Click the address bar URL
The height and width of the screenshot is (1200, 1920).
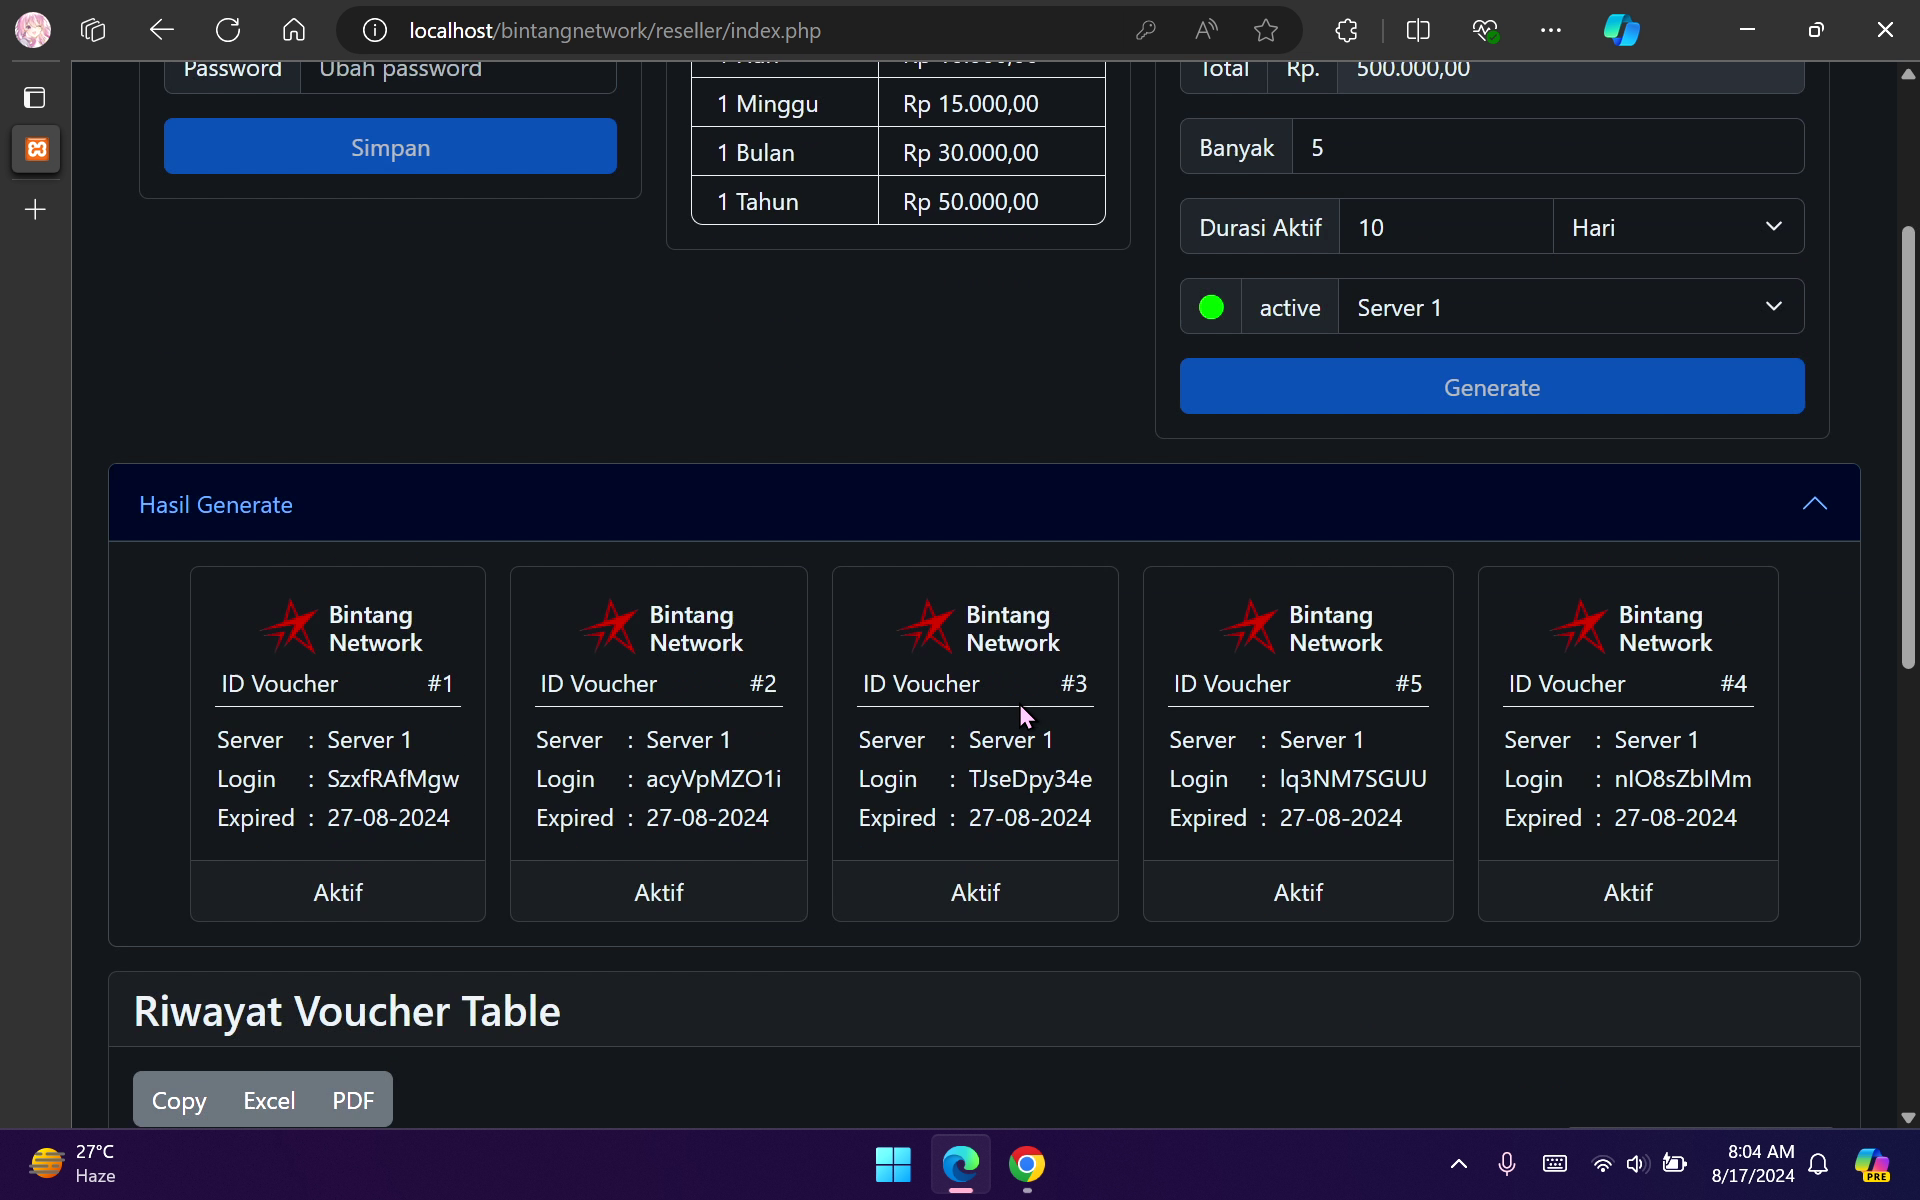tap(615, 31)
